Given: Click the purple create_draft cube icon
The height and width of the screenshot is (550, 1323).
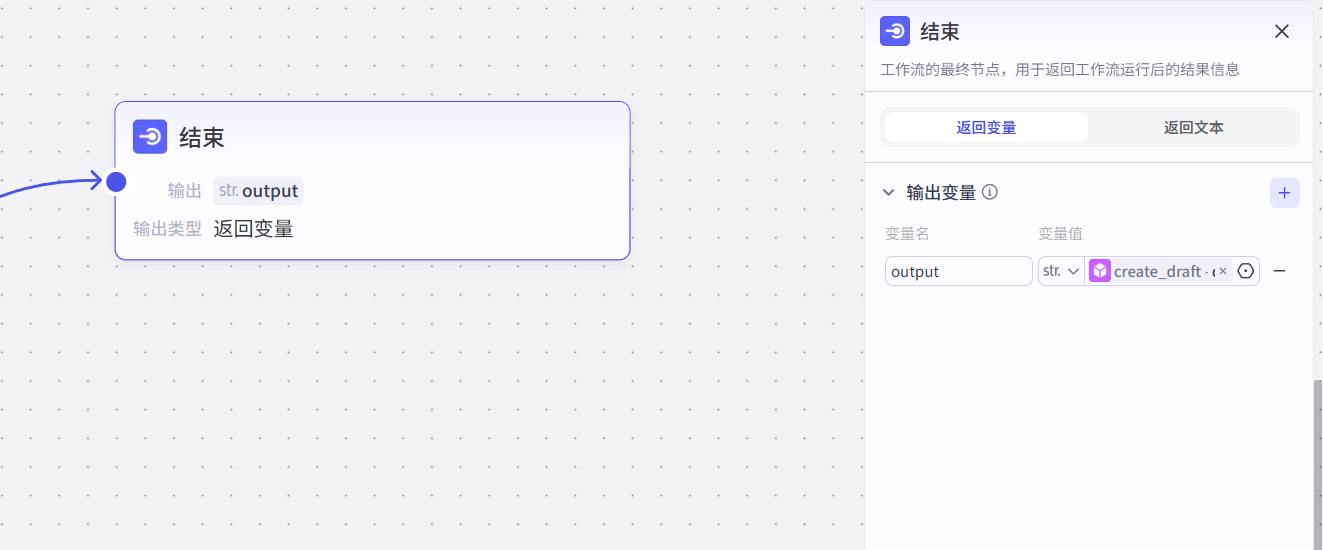Looking at the screenshot, I should click(1100, 271).
